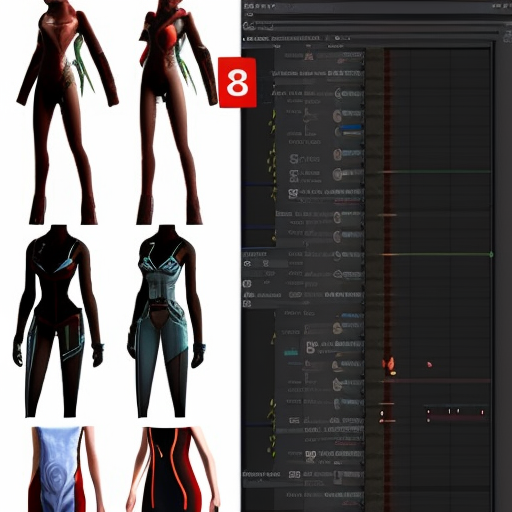The height and width of the screenshot is (512, 512).
Task: Click the orange keyframe cluster on the timeline
Action: (390, 365)
